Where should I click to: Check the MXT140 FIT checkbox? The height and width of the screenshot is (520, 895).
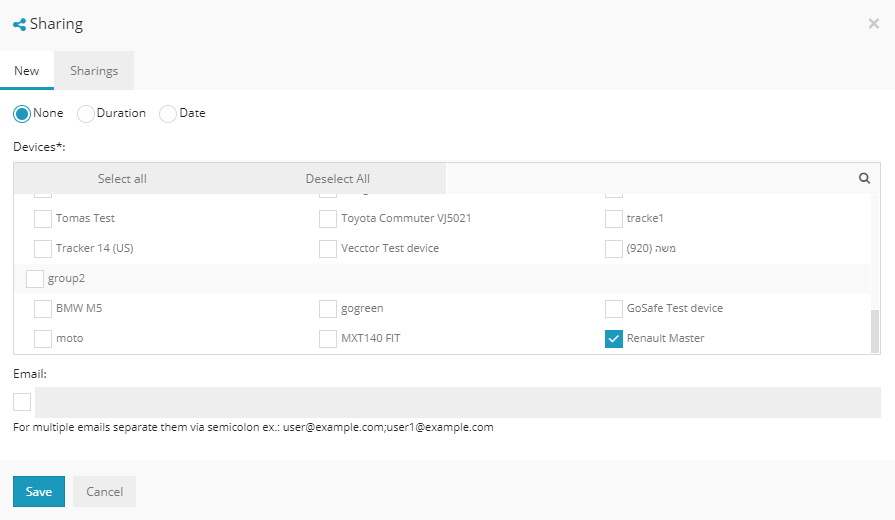click(328, 339)
